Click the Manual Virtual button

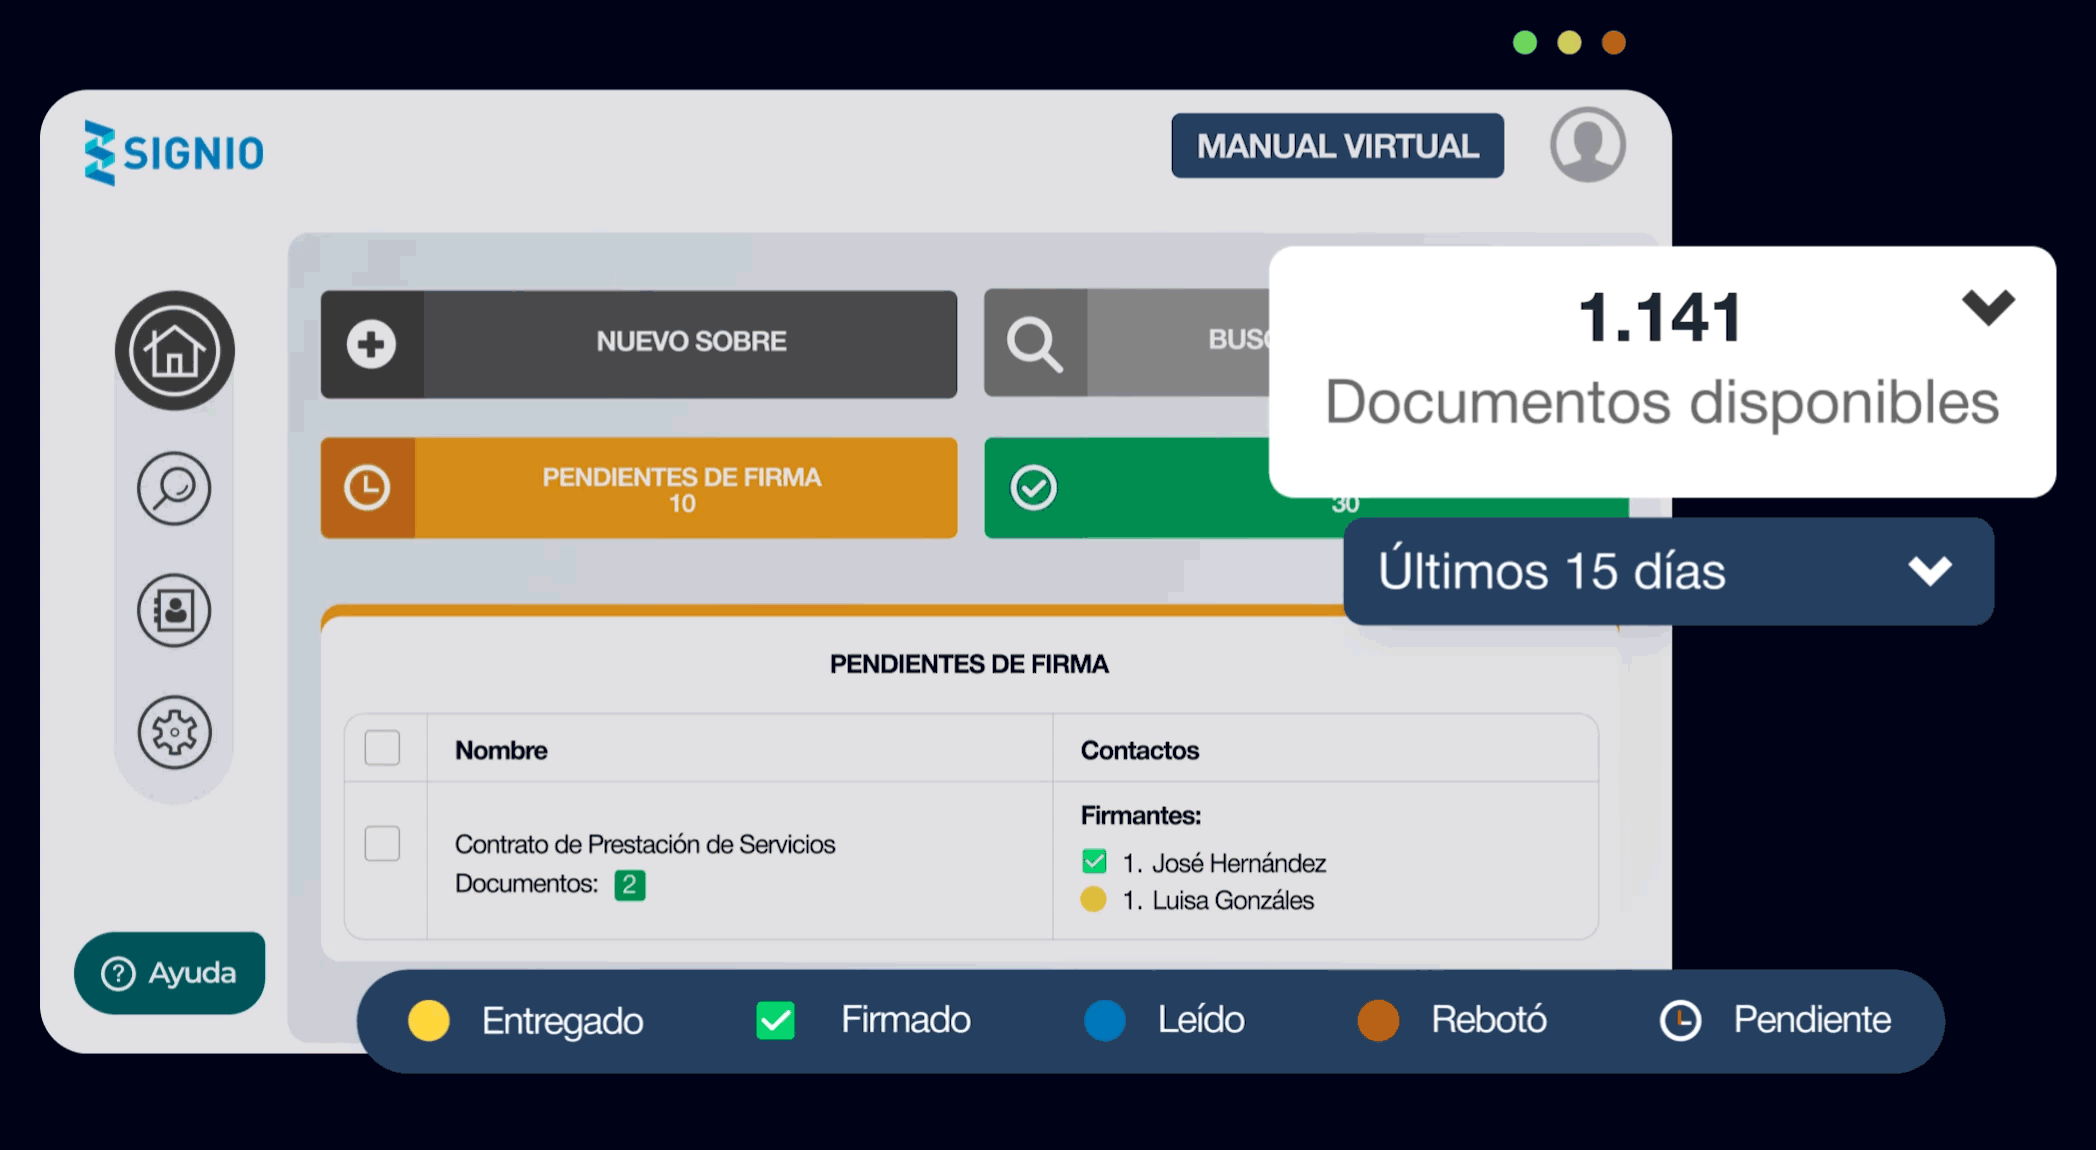tap(1337, 146)
